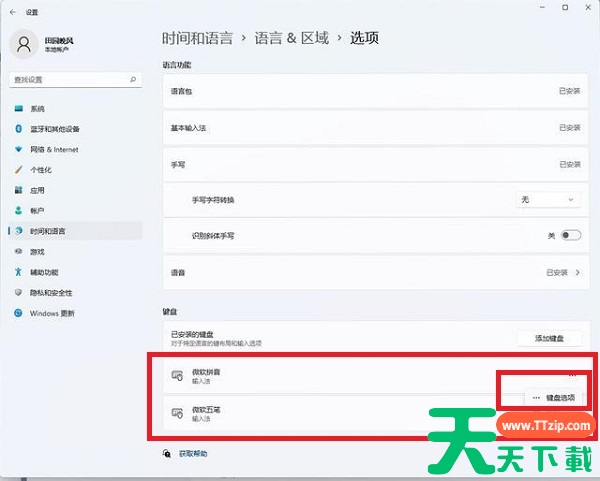Open 帐户 settings category
This screenshot has width=600, height=481.
point(75,210)
